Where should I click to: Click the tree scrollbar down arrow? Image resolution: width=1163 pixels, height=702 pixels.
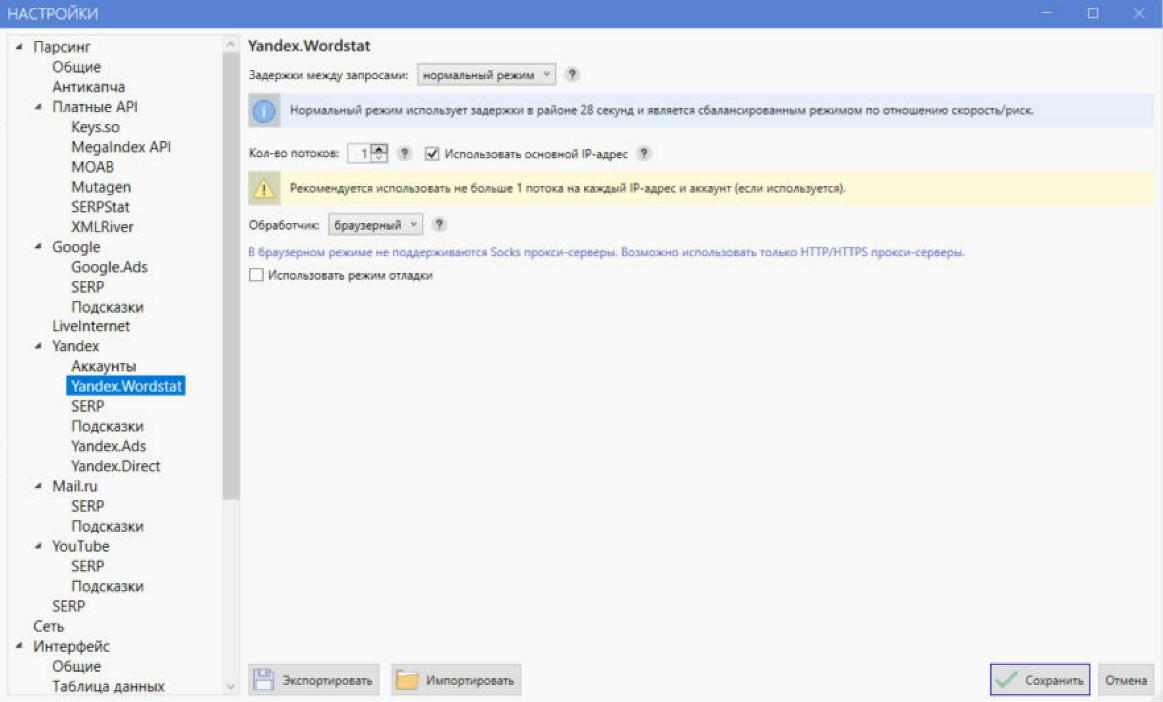point(231,686)
